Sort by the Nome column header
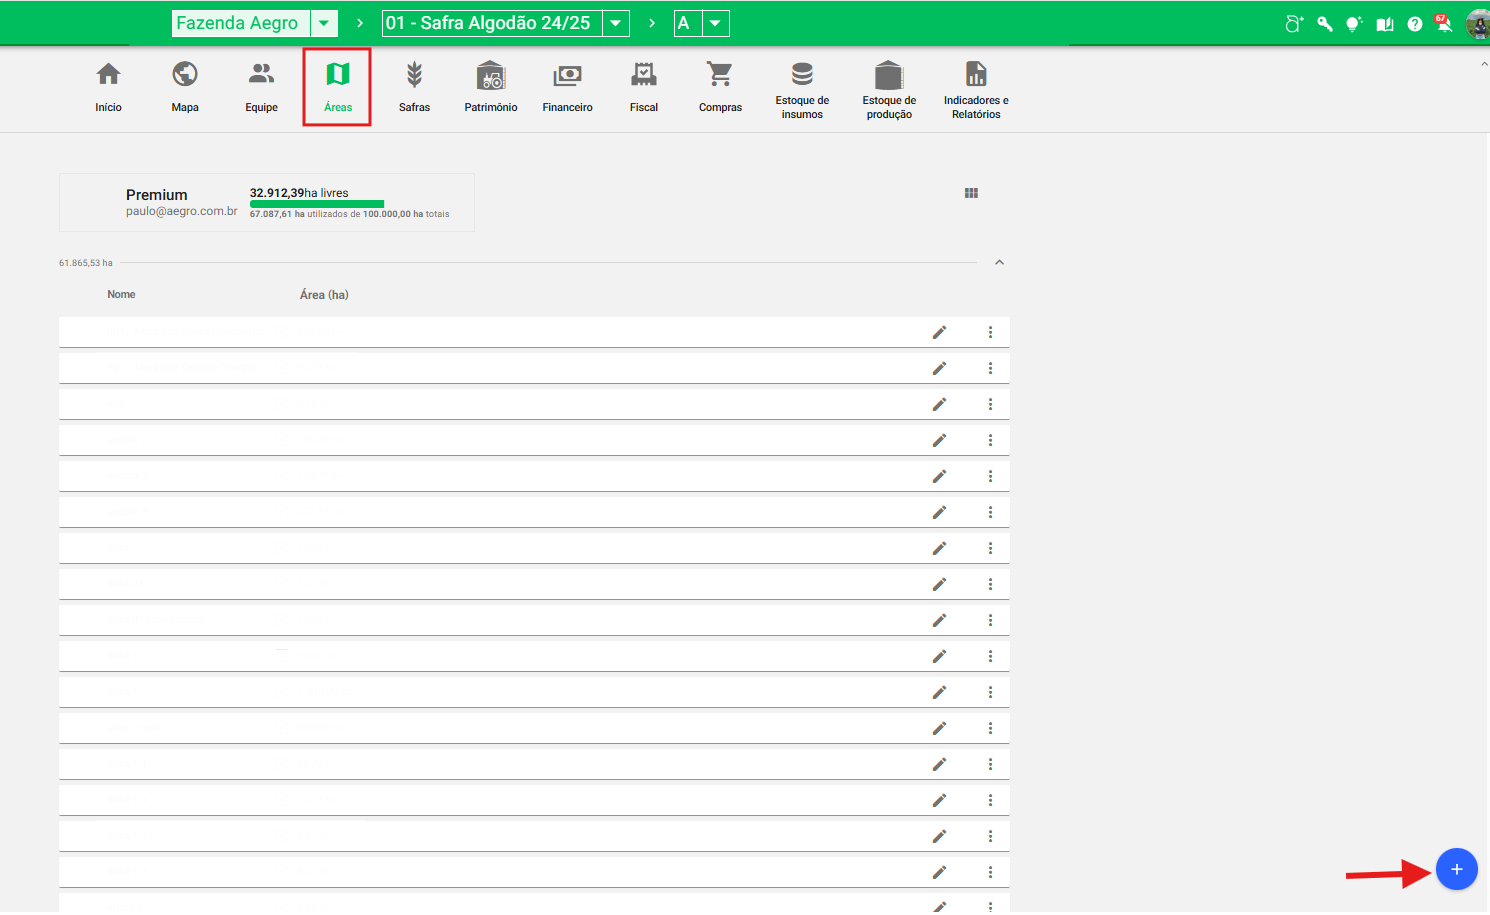Image resolution: width=1490 pixels, height=915 pixels. (121, 294)
